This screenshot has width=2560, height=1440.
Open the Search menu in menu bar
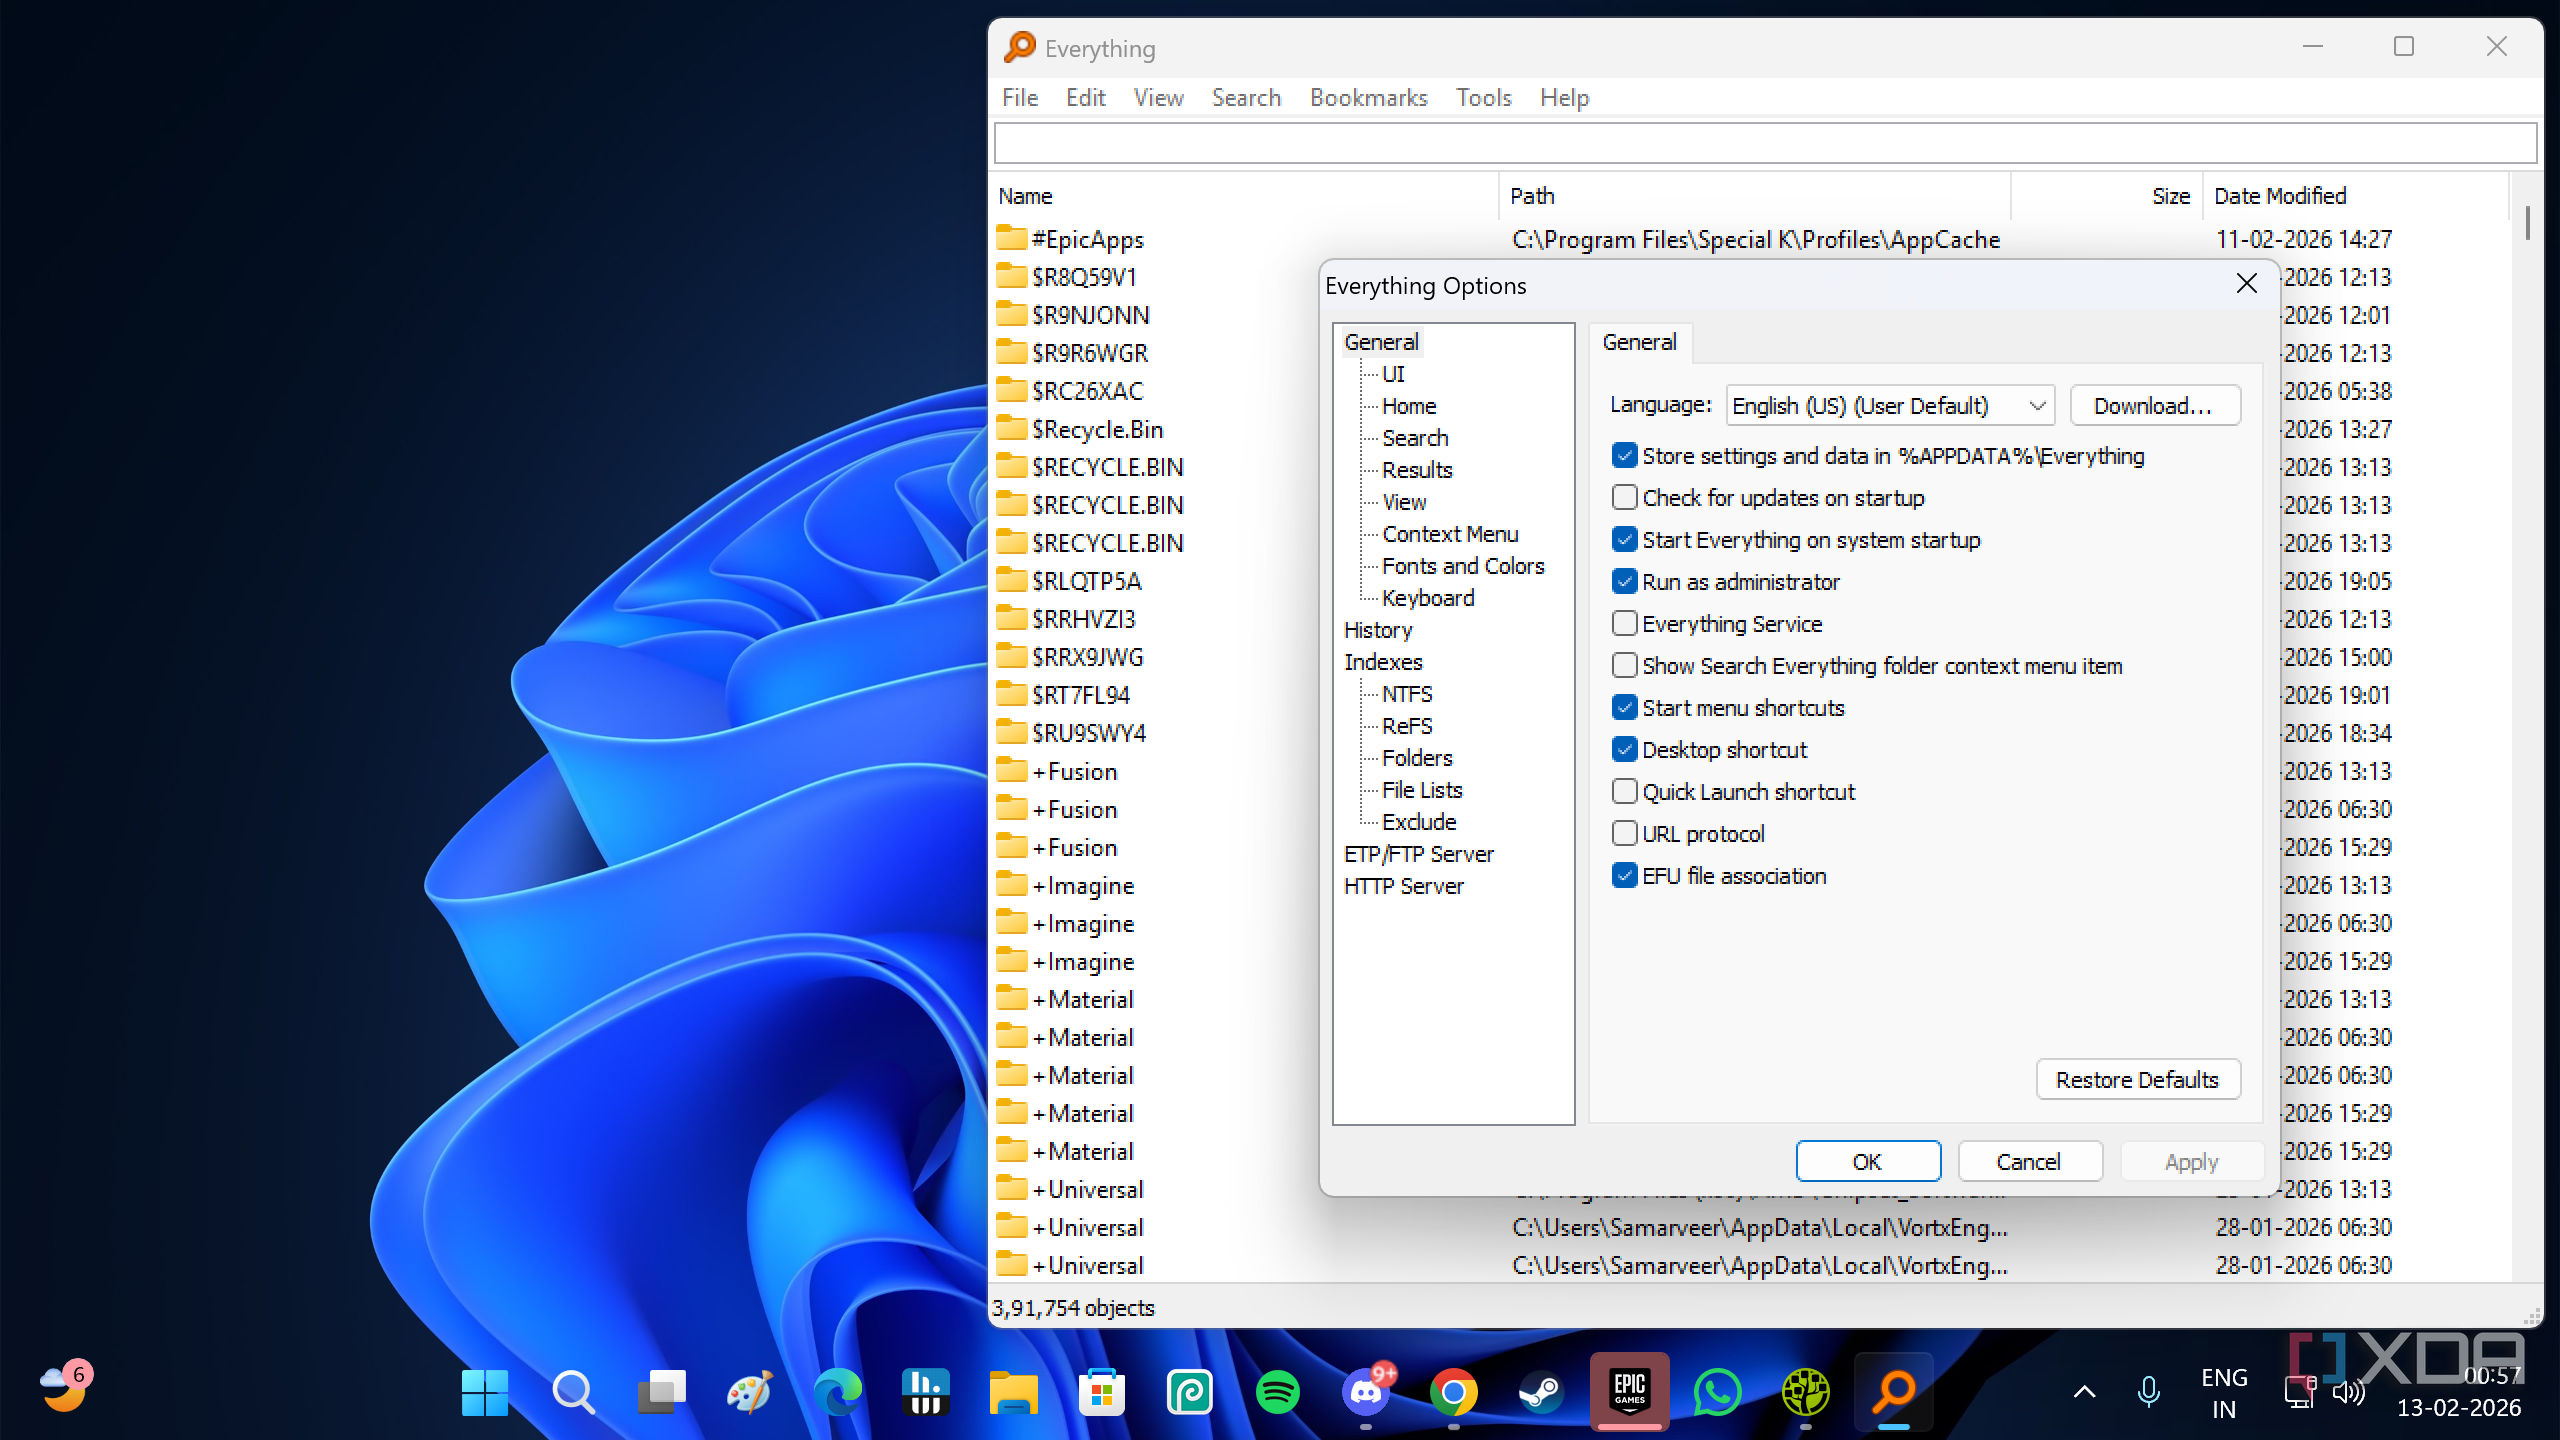click(1246, 97)
